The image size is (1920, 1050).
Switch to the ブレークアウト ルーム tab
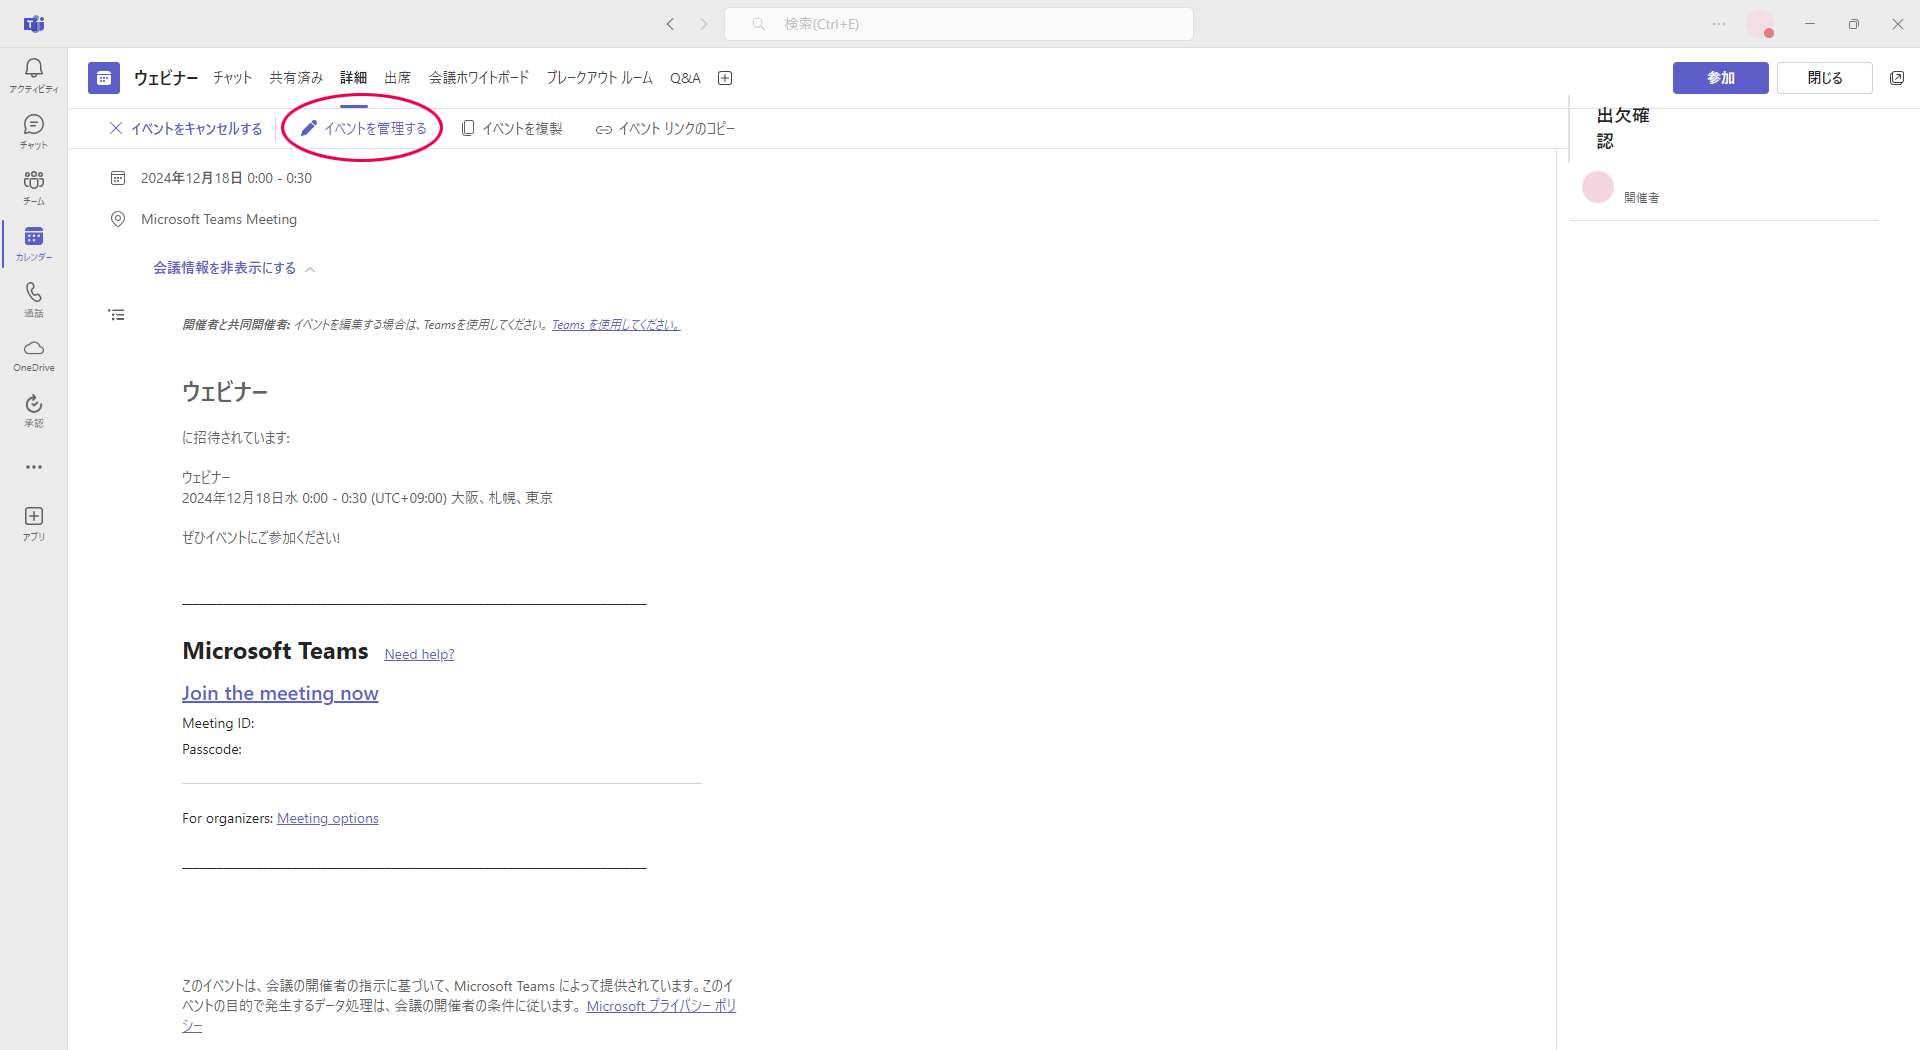pyautogui.click(x=599, y=78)
